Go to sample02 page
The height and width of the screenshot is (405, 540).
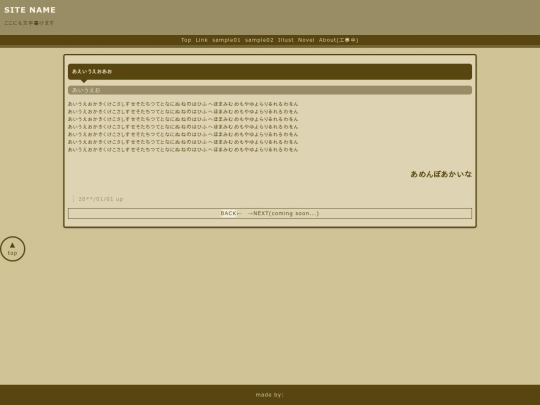[x=259, y=40]
